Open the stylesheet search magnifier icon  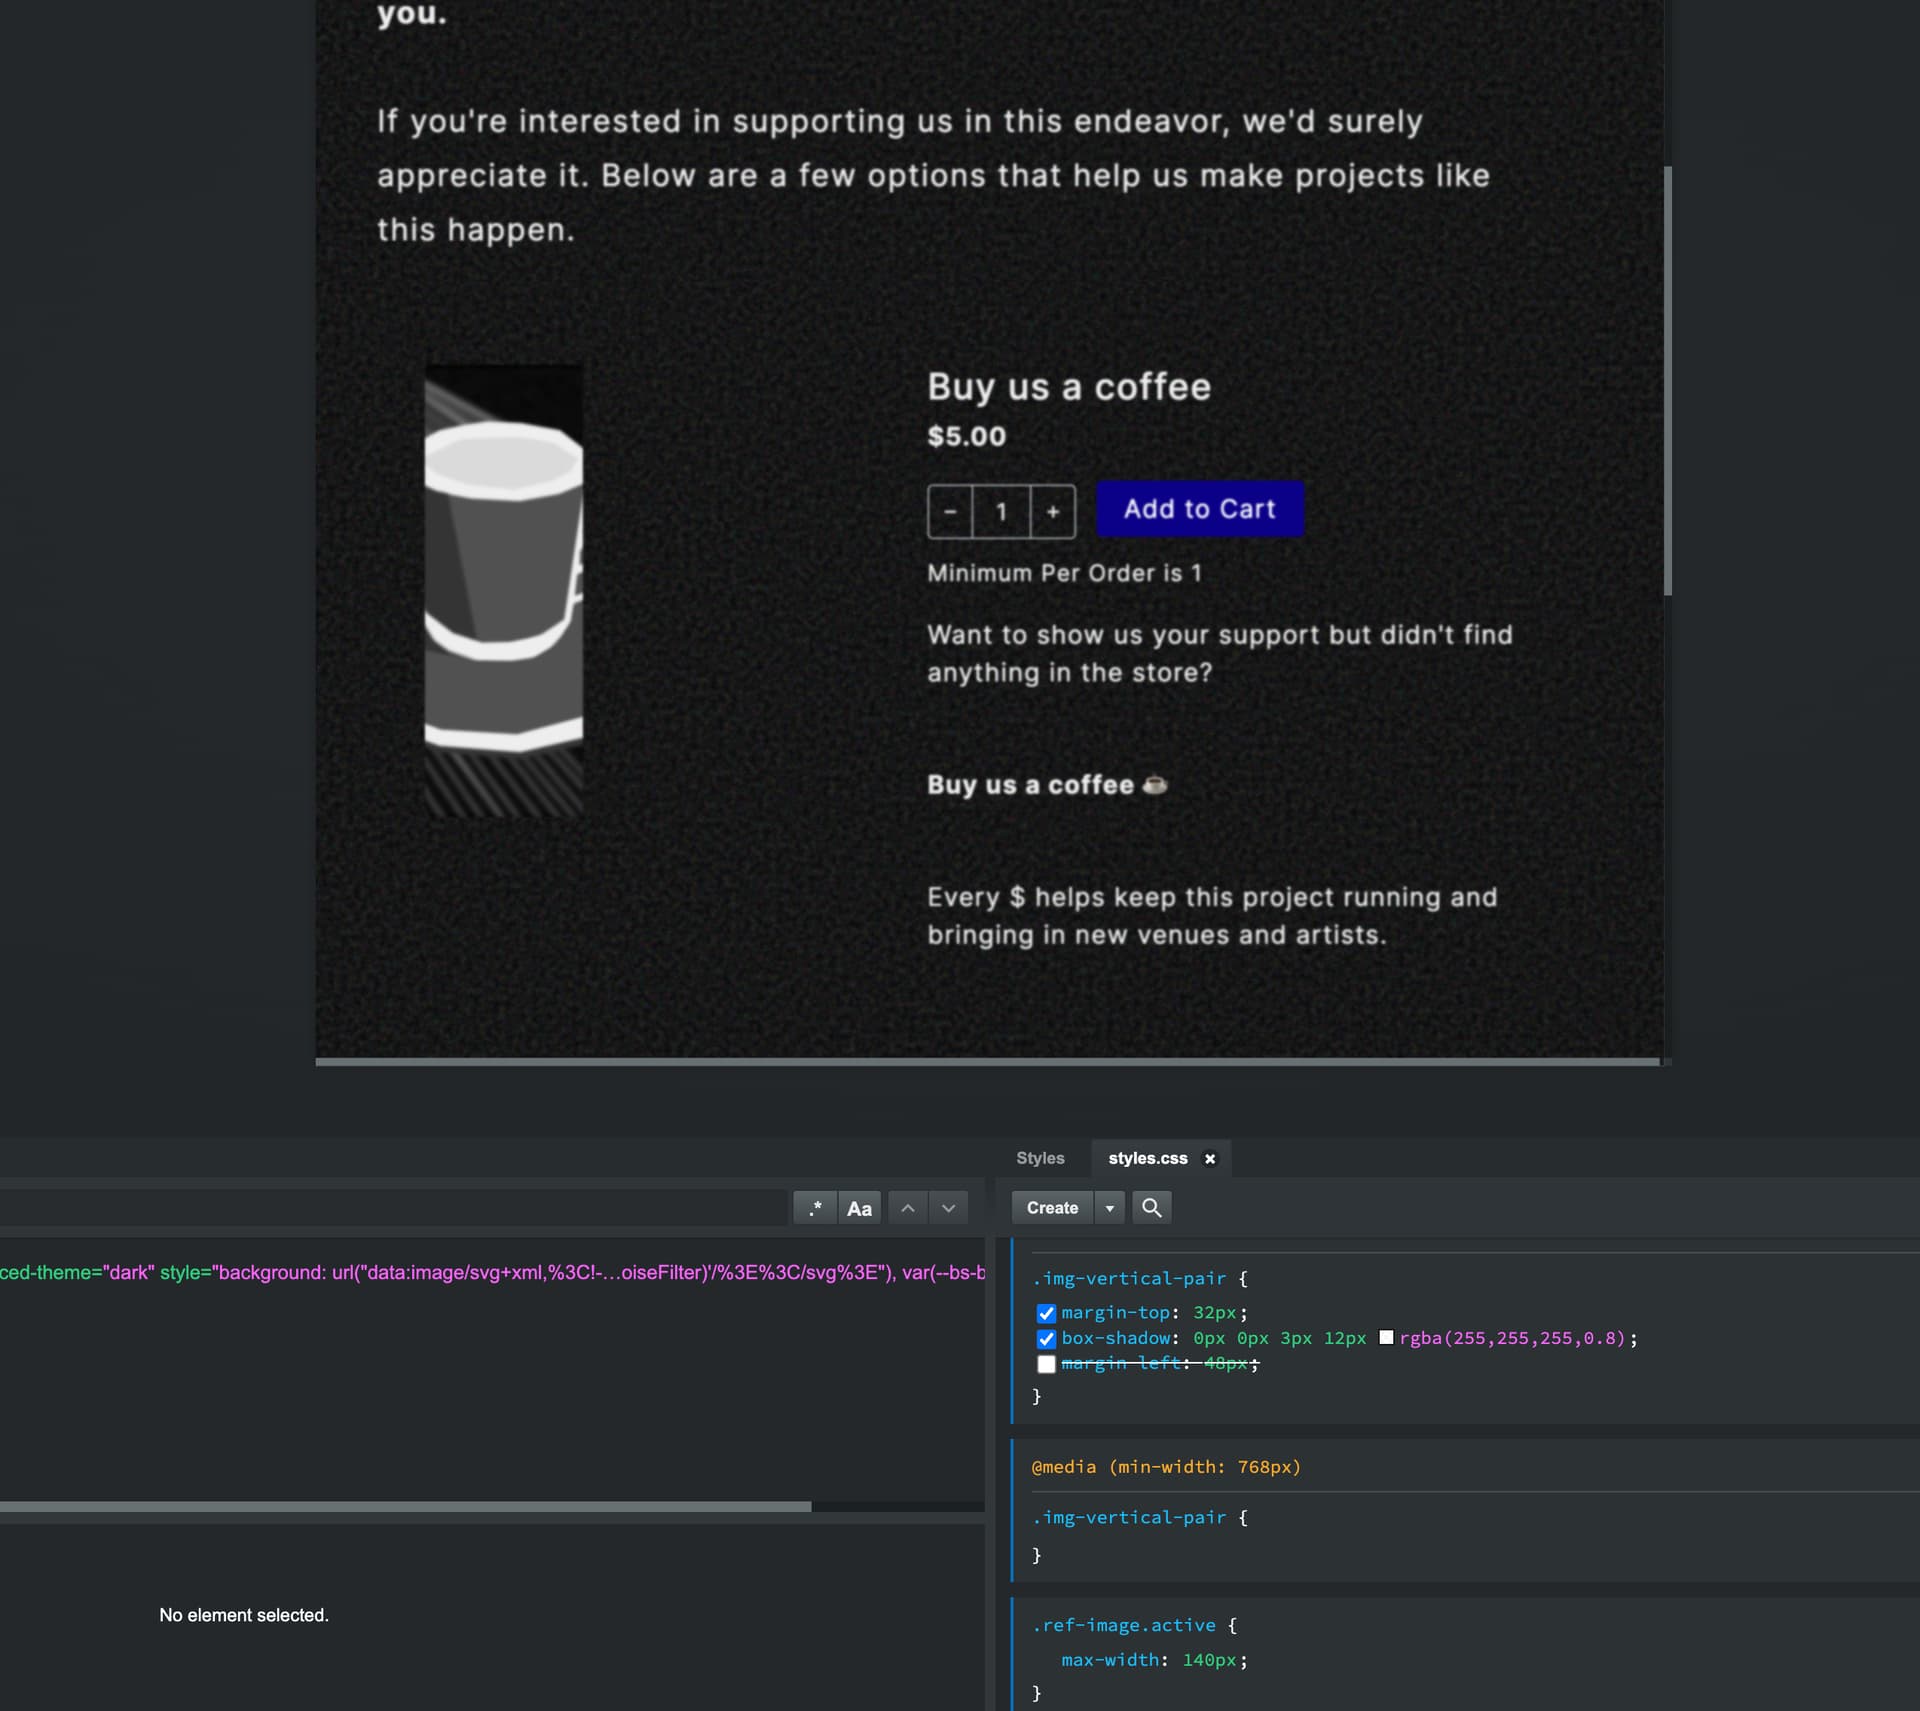(x=1152, y=1208)
